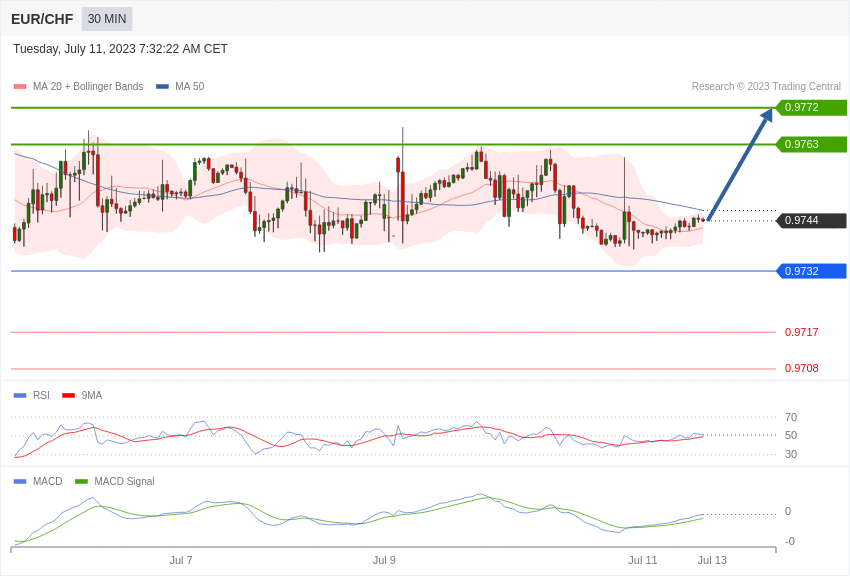Click the Jul 9 date axis label
The height and width of the screenshot is (576, 850).
pos(384,560)
